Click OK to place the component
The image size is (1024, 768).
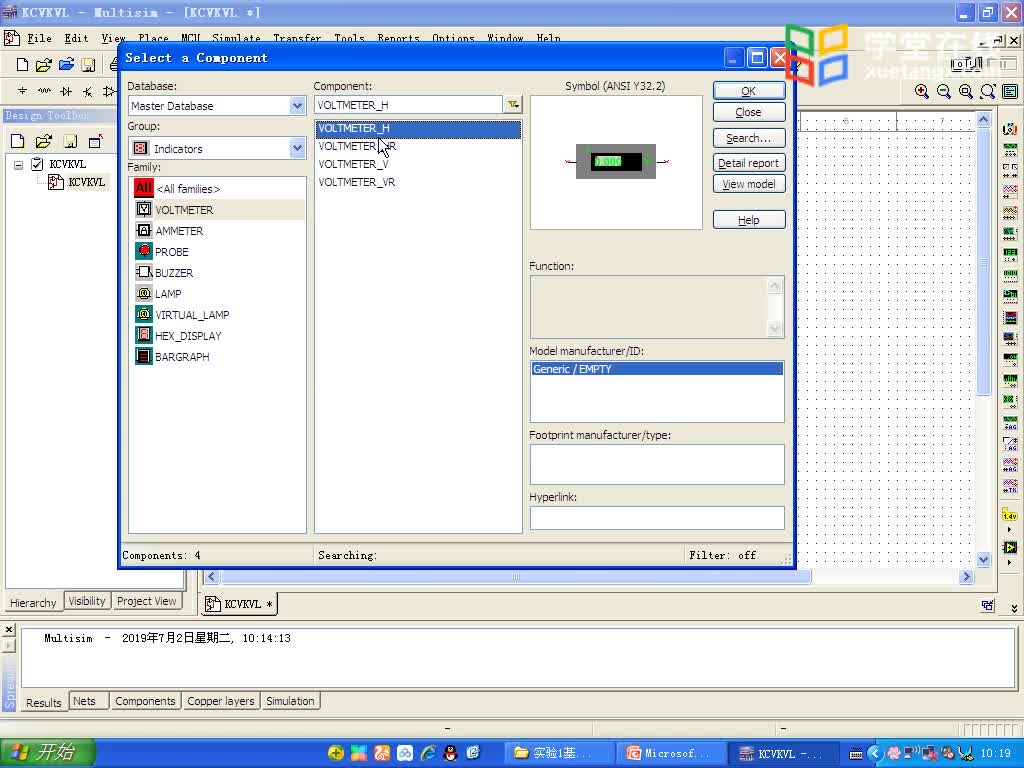pos(748,91)
